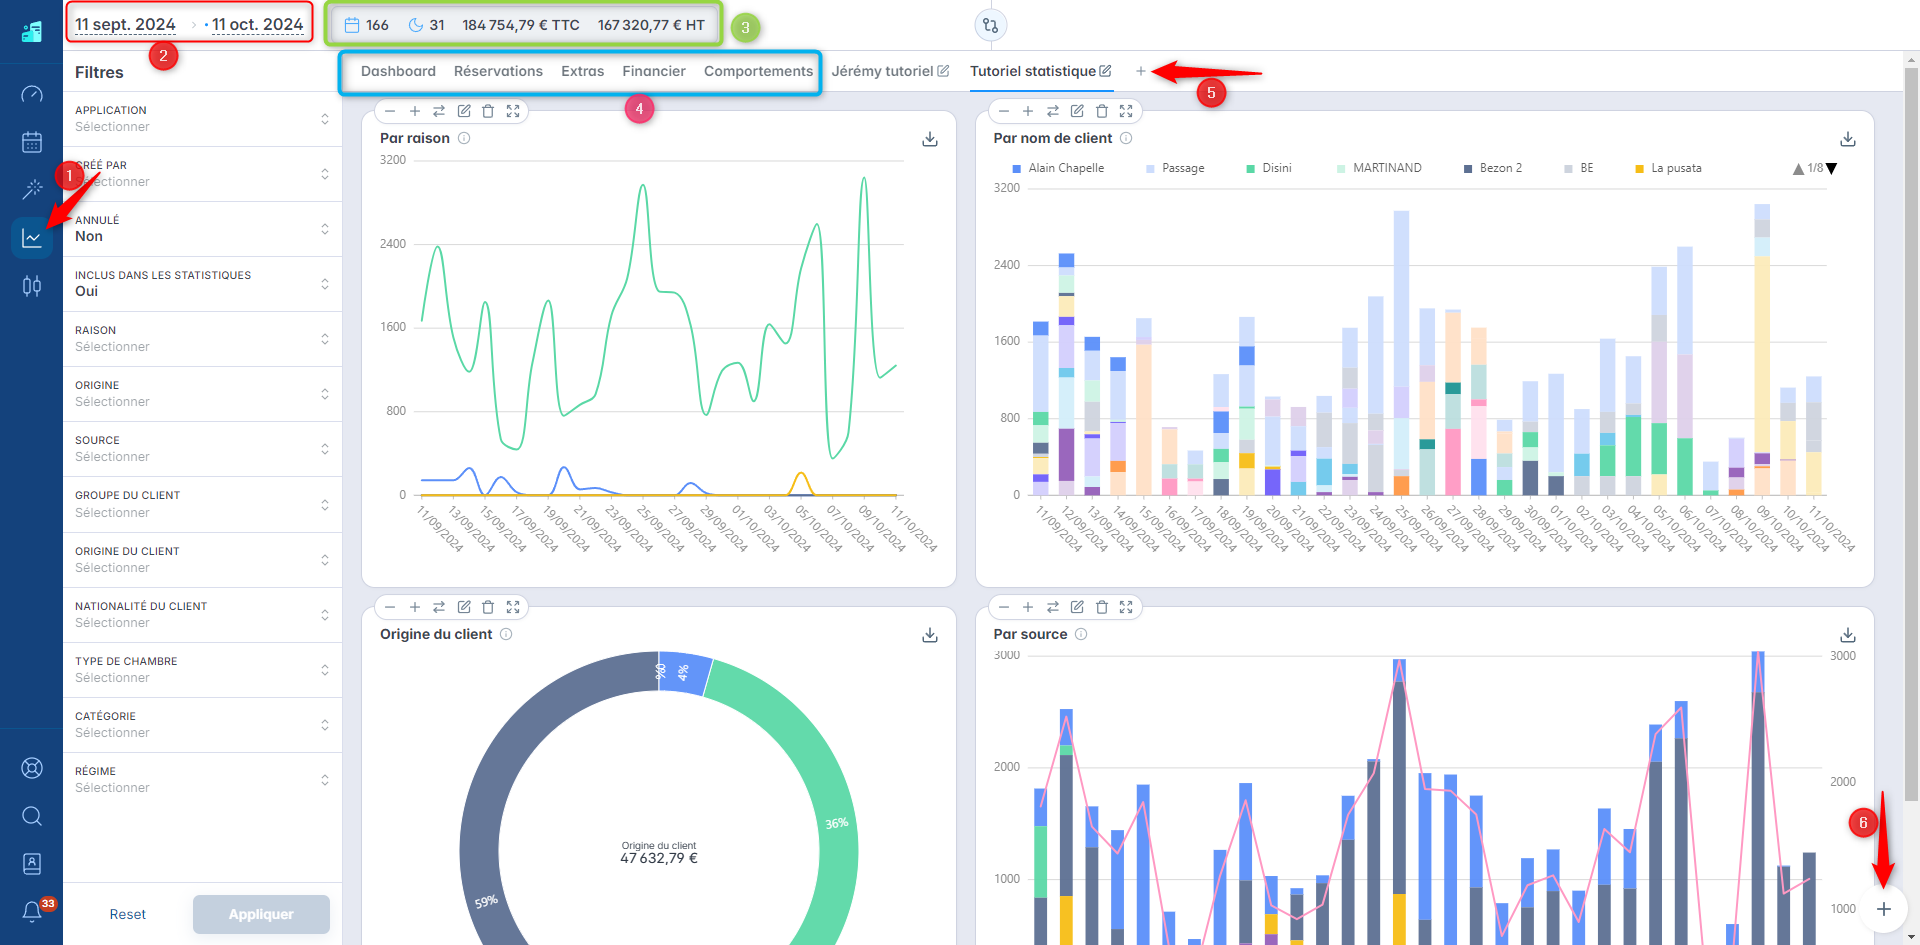This screenshot has width=1920, height=945.
Task: Open the statistics chart icon in sidebar
Action: [x=32, y=238]
